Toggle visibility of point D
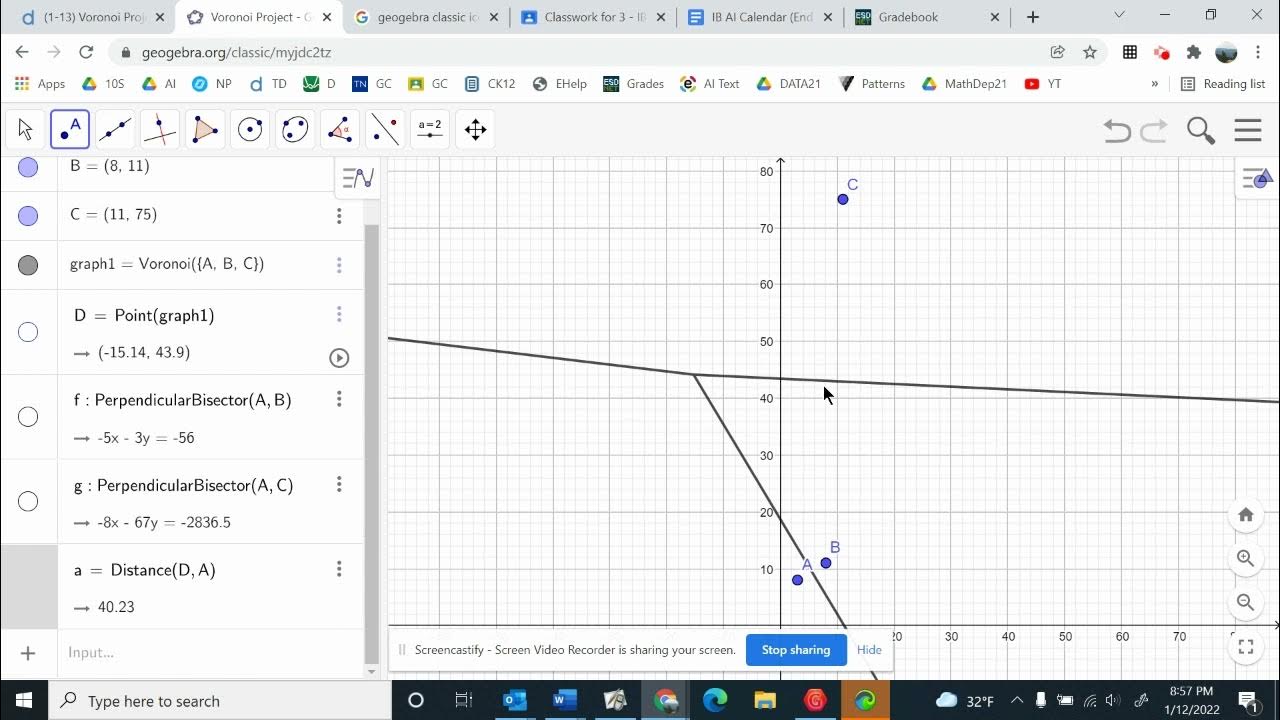The width and height of the screenshot is (1280, 720). [x=28, y=332]
